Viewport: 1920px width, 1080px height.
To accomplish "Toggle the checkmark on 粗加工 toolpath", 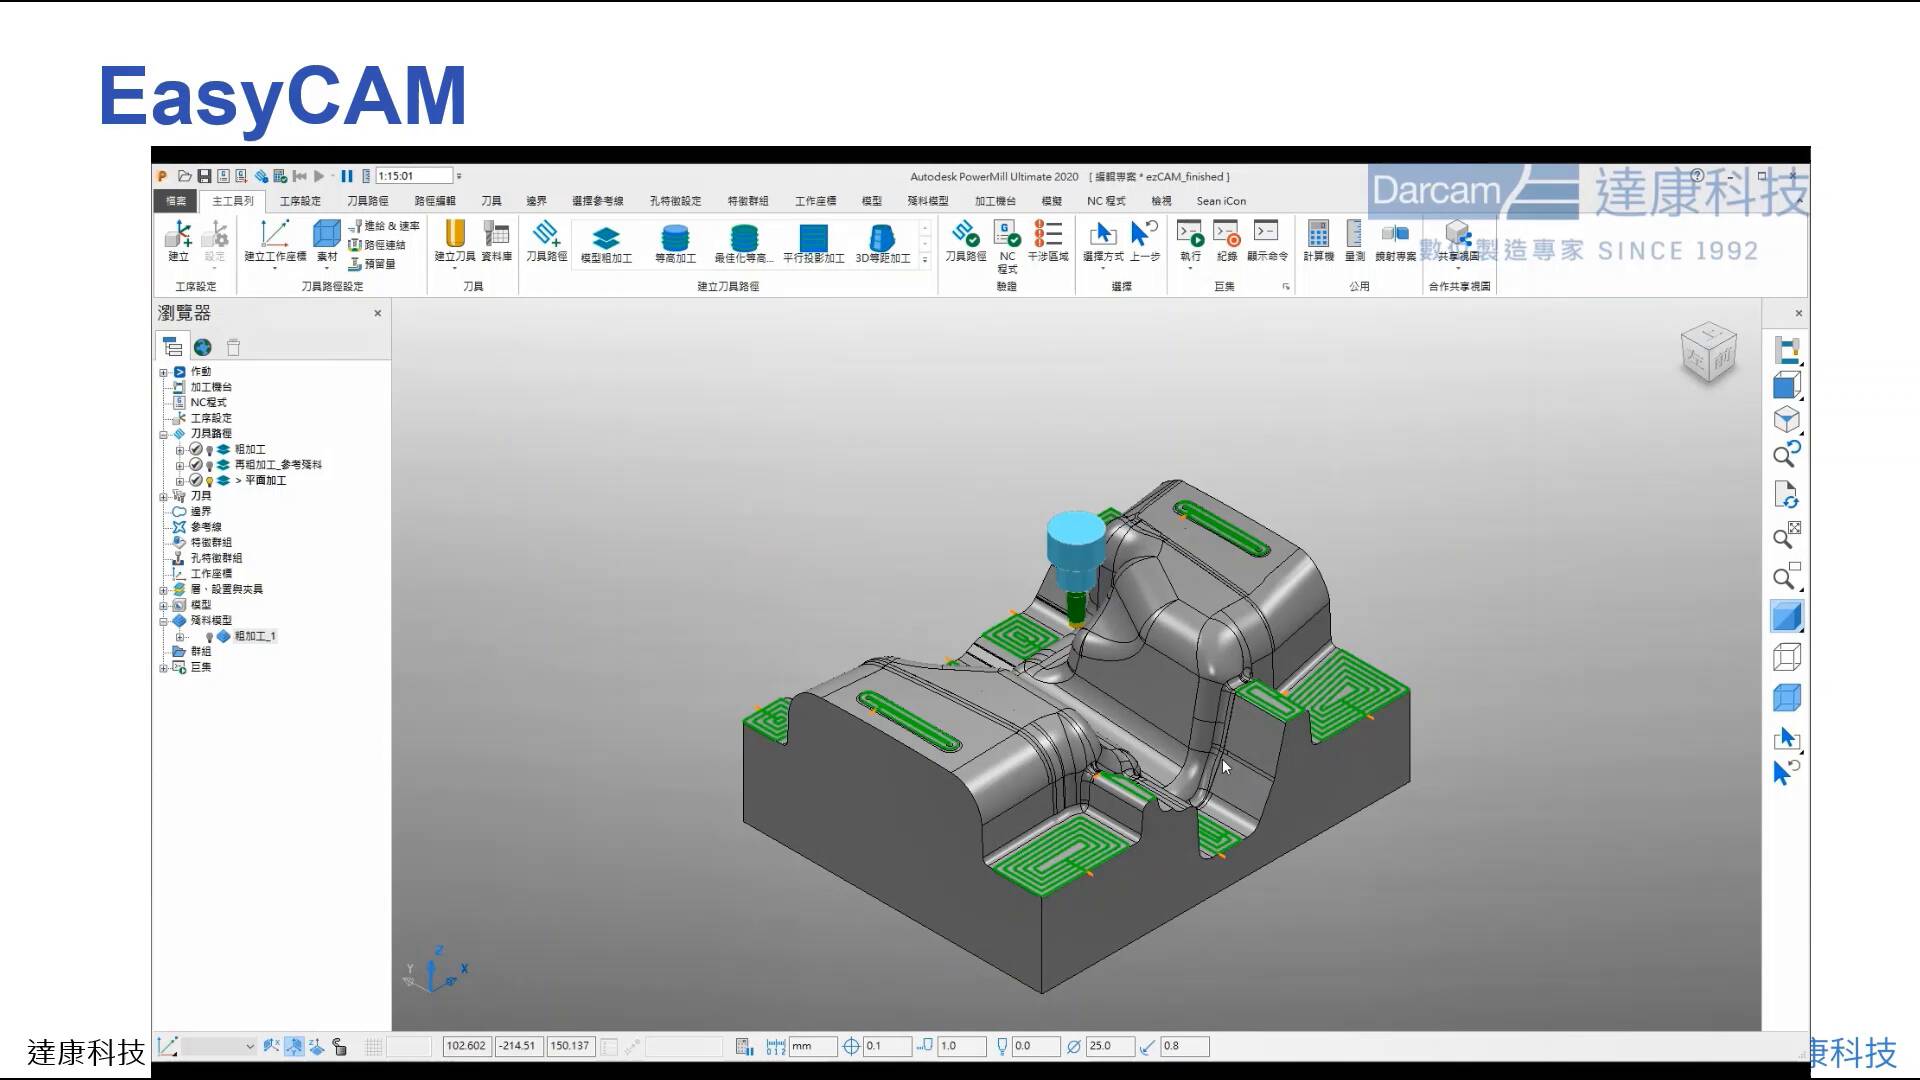I will [196, 449].
